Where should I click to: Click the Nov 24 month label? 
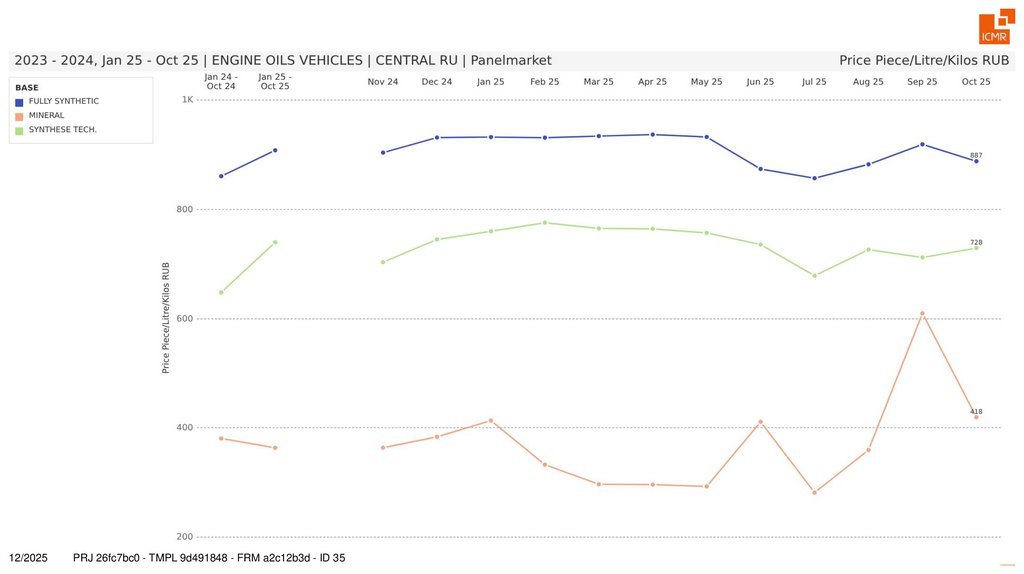383,82
